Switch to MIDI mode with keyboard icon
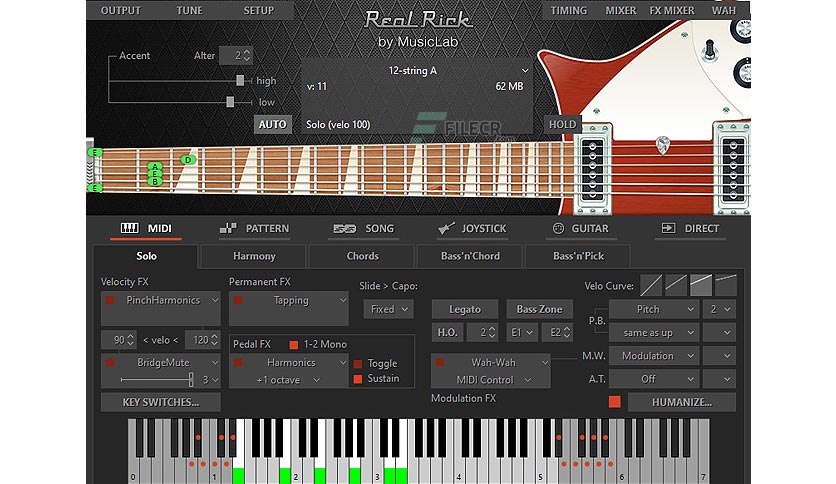 146,229
